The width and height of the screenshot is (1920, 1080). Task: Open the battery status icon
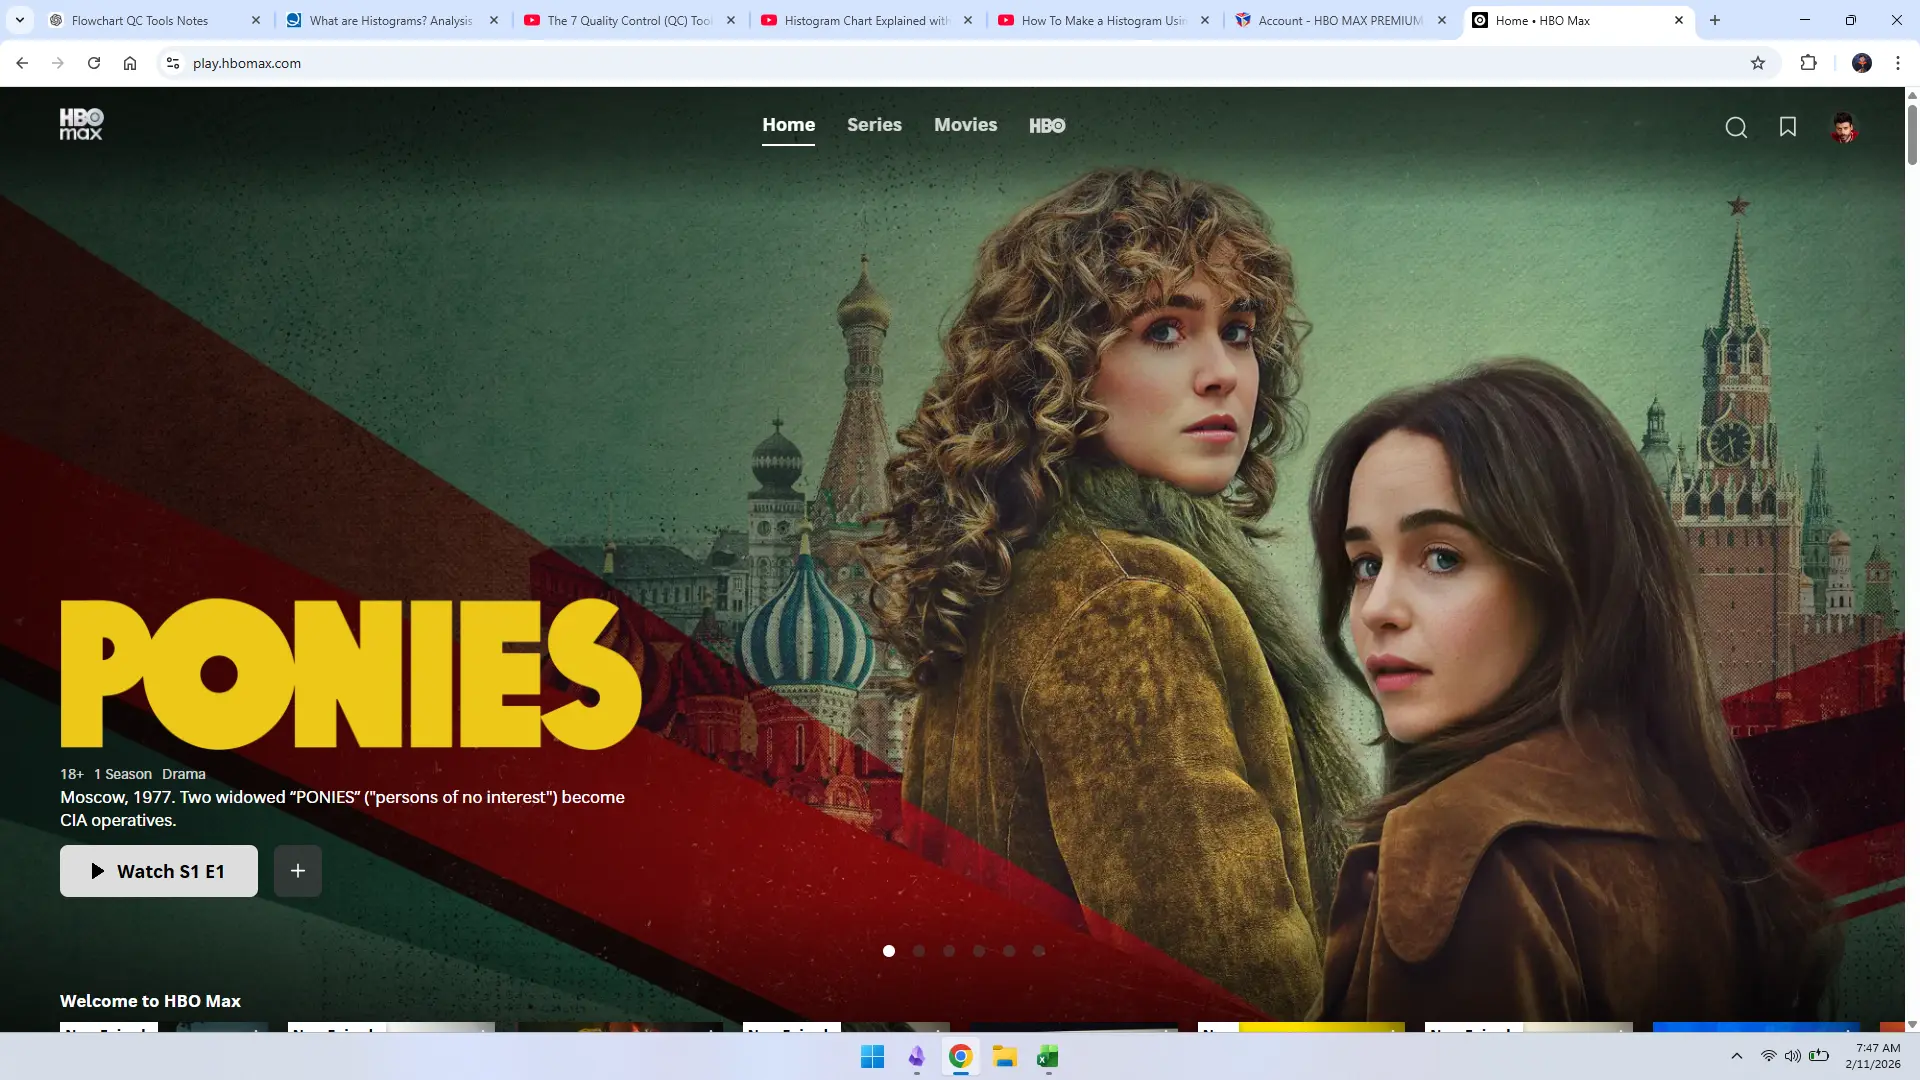[1819, 1056]
